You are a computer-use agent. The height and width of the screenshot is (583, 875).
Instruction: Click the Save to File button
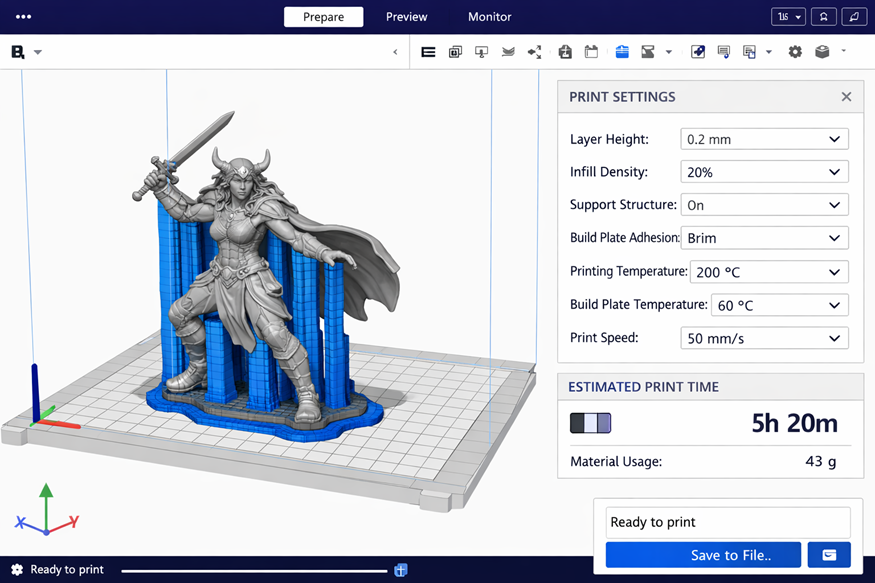coord(703,555)
